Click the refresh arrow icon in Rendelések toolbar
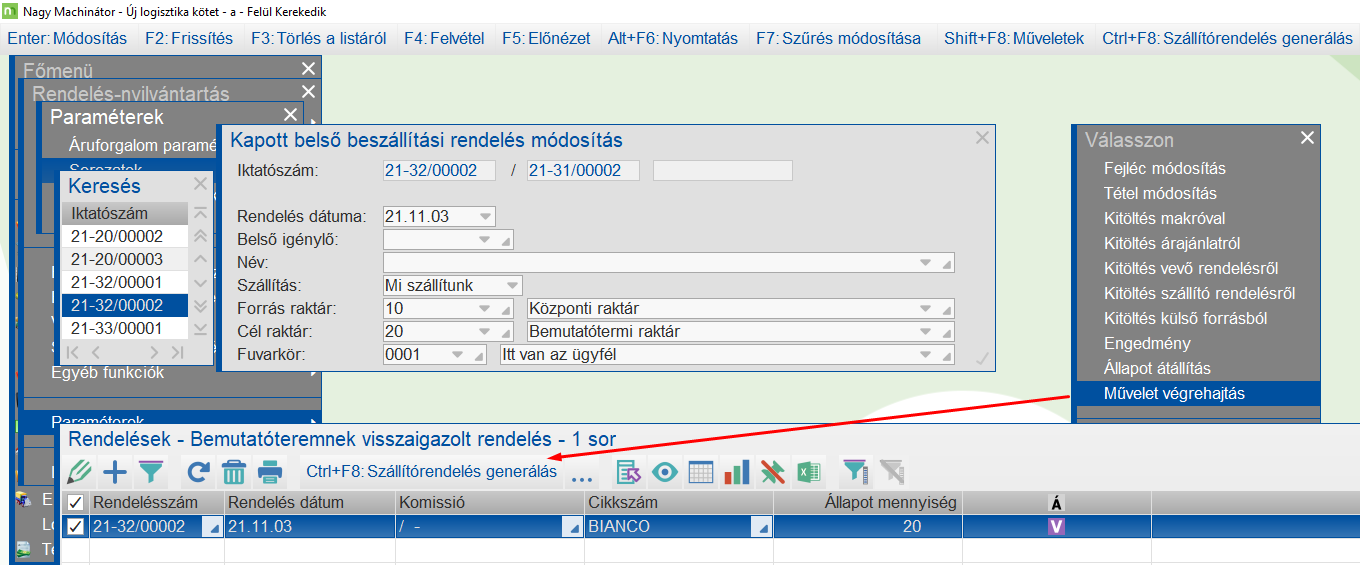 (x=198, y=472)
